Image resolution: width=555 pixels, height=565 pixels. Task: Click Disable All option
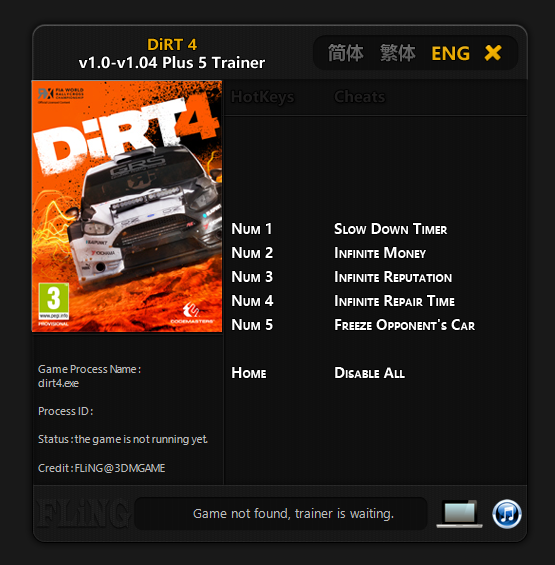click(x=369, y=373)
